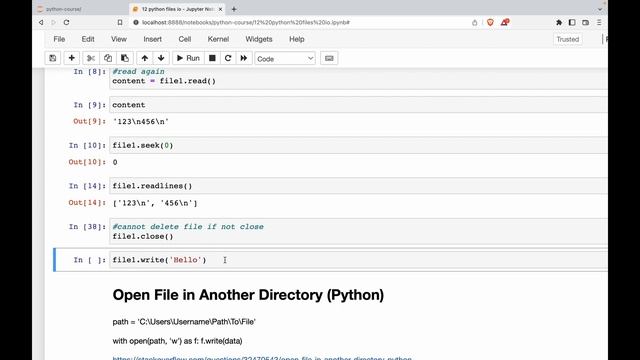Image resolution: width=640 pixels, height=360 pixels.
Task: Open the command palette keyboard icon
Action: tap(329, 58)
